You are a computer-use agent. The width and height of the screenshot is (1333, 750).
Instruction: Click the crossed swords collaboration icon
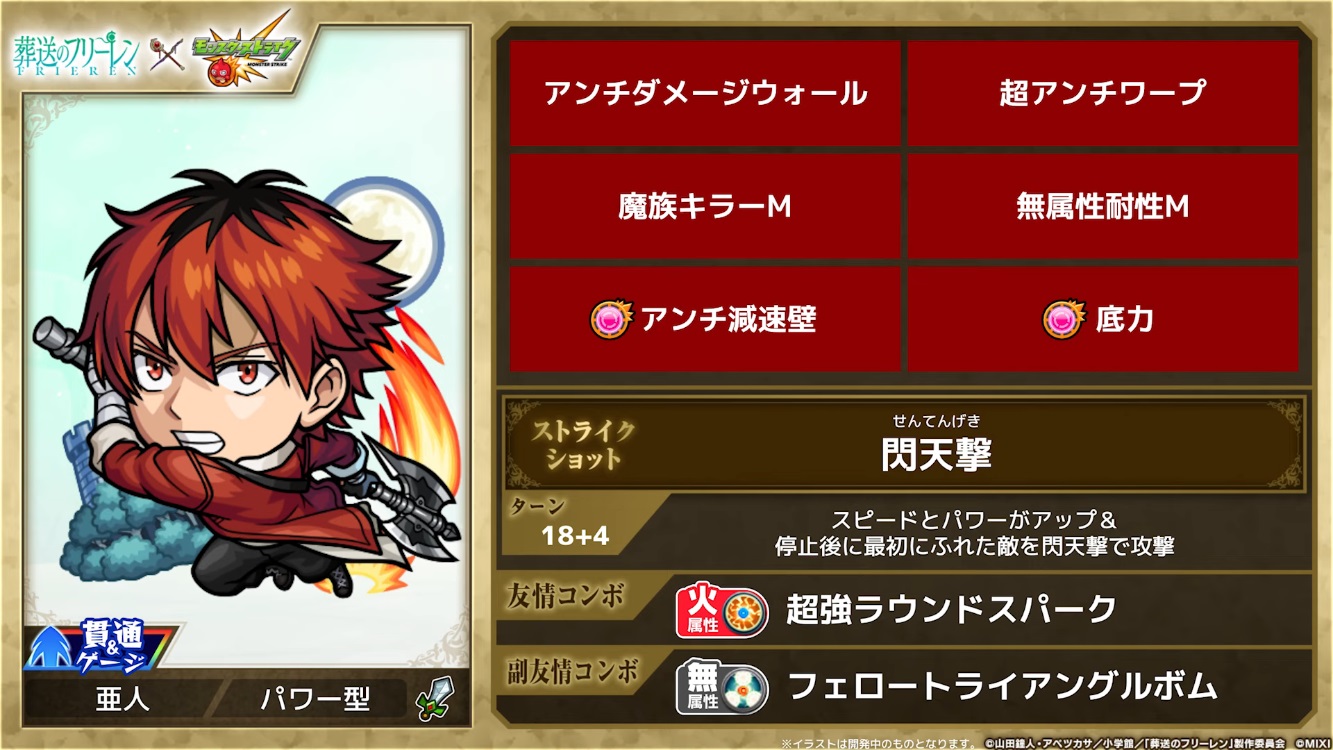[168, 56]
